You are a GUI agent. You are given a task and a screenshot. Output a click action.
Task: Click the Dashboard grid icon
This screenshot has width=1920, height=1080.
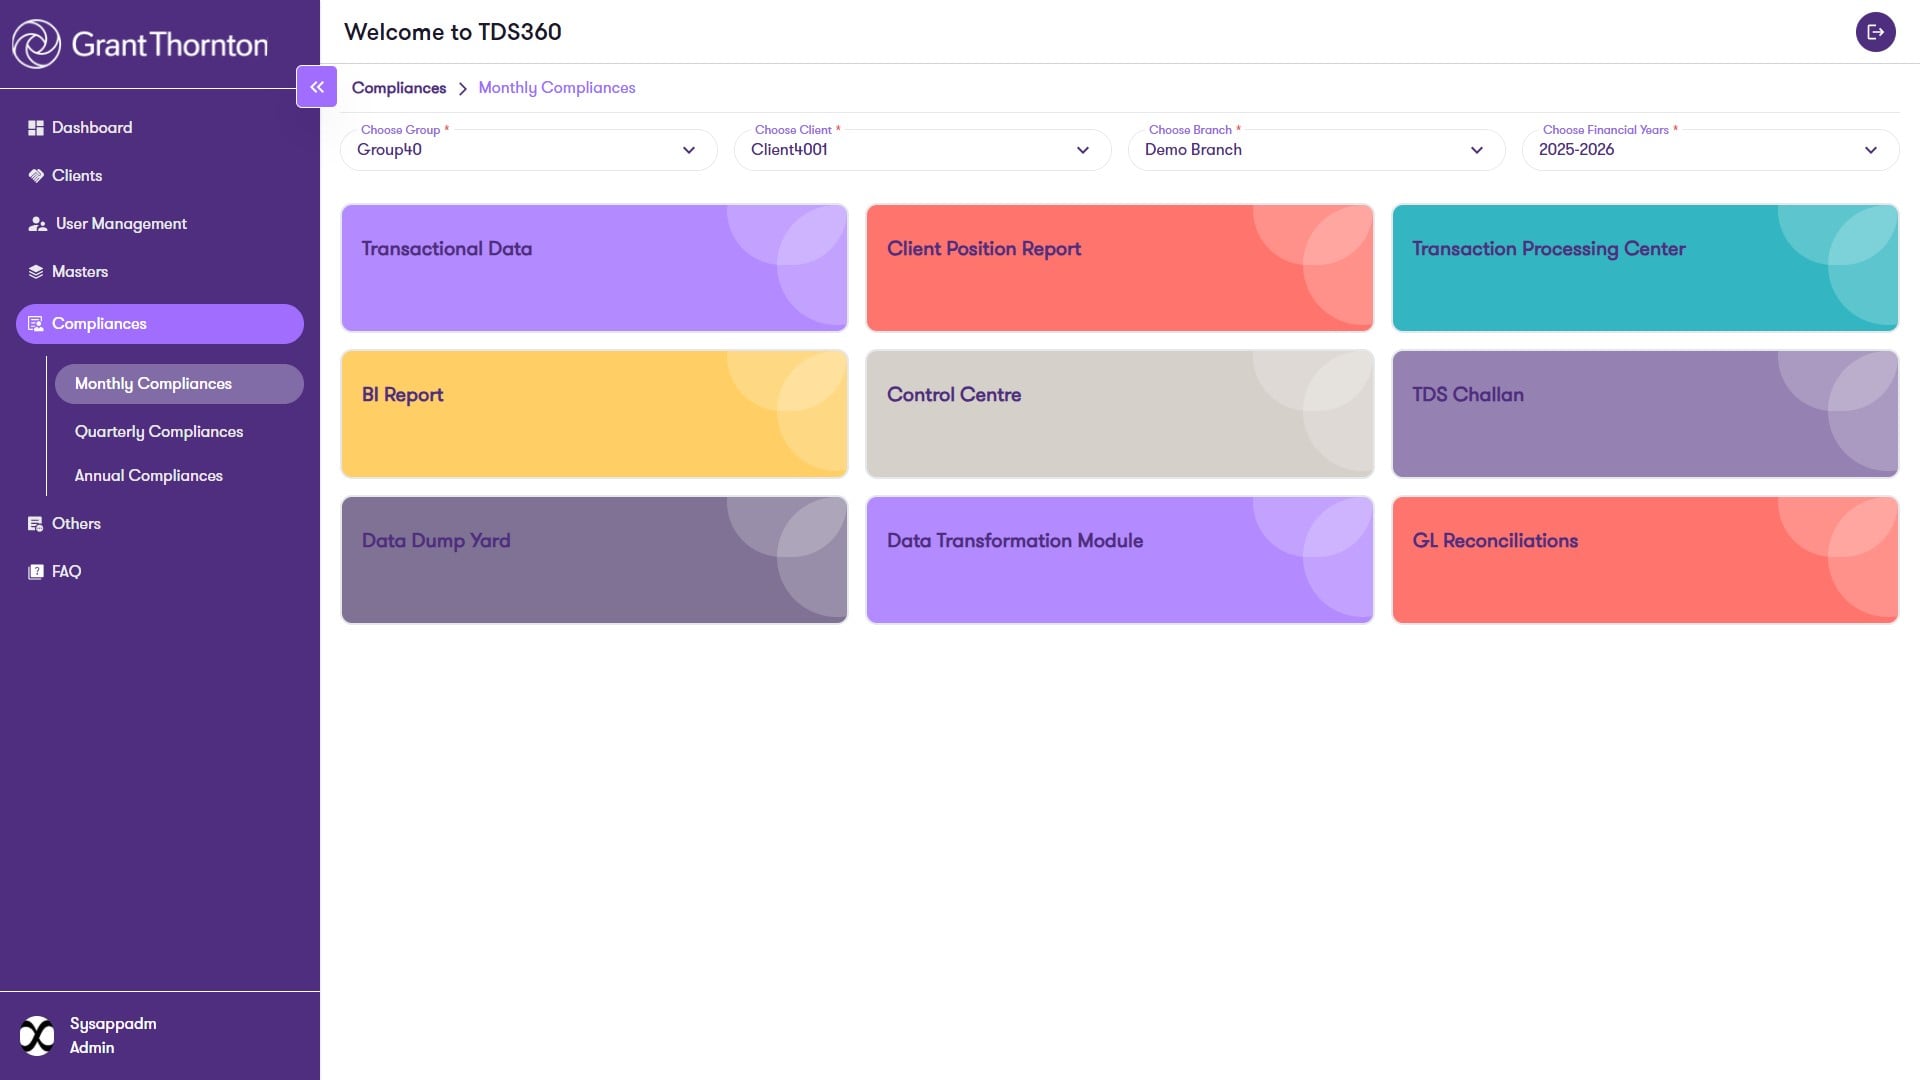(36, 128)
